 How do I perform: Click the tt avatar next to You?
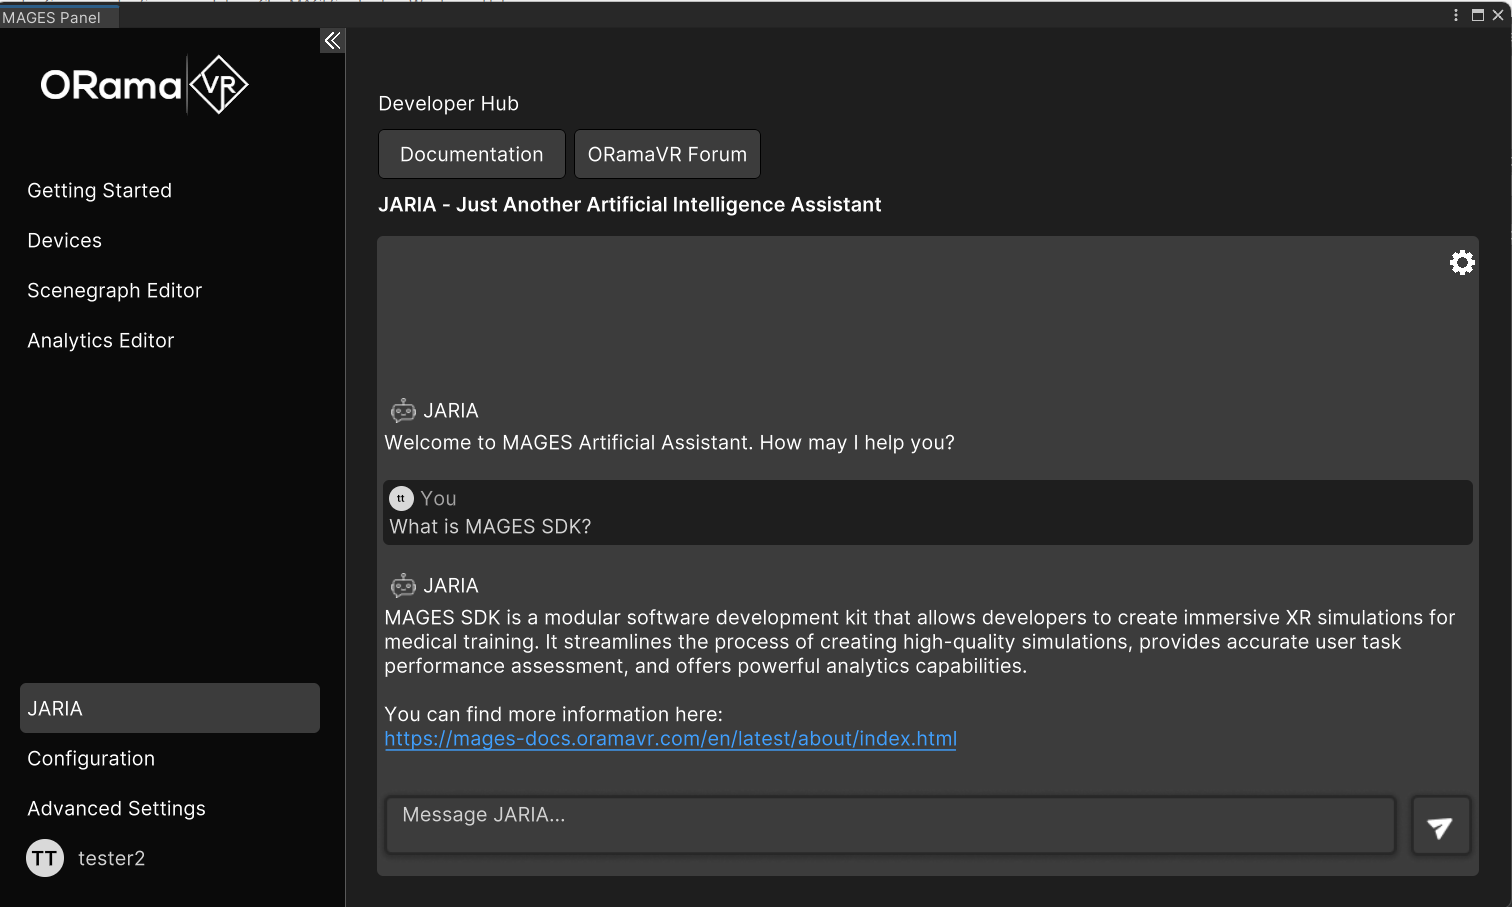(401, 498)
